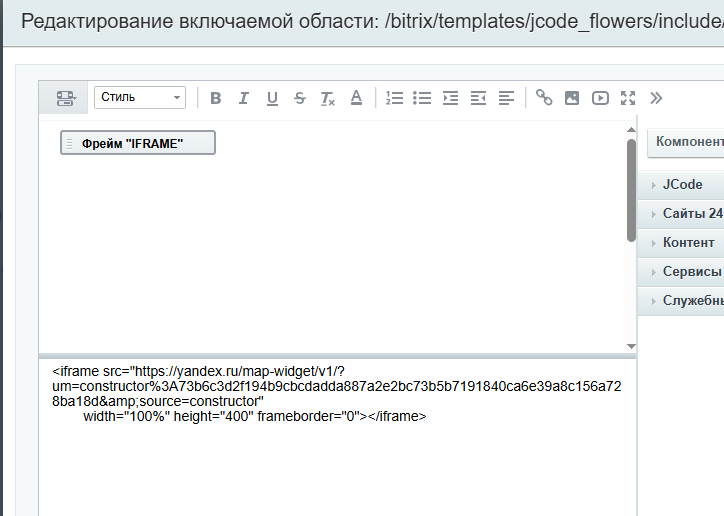
Task: Show more toolbar buttons
Action: (x=656, y=98)
